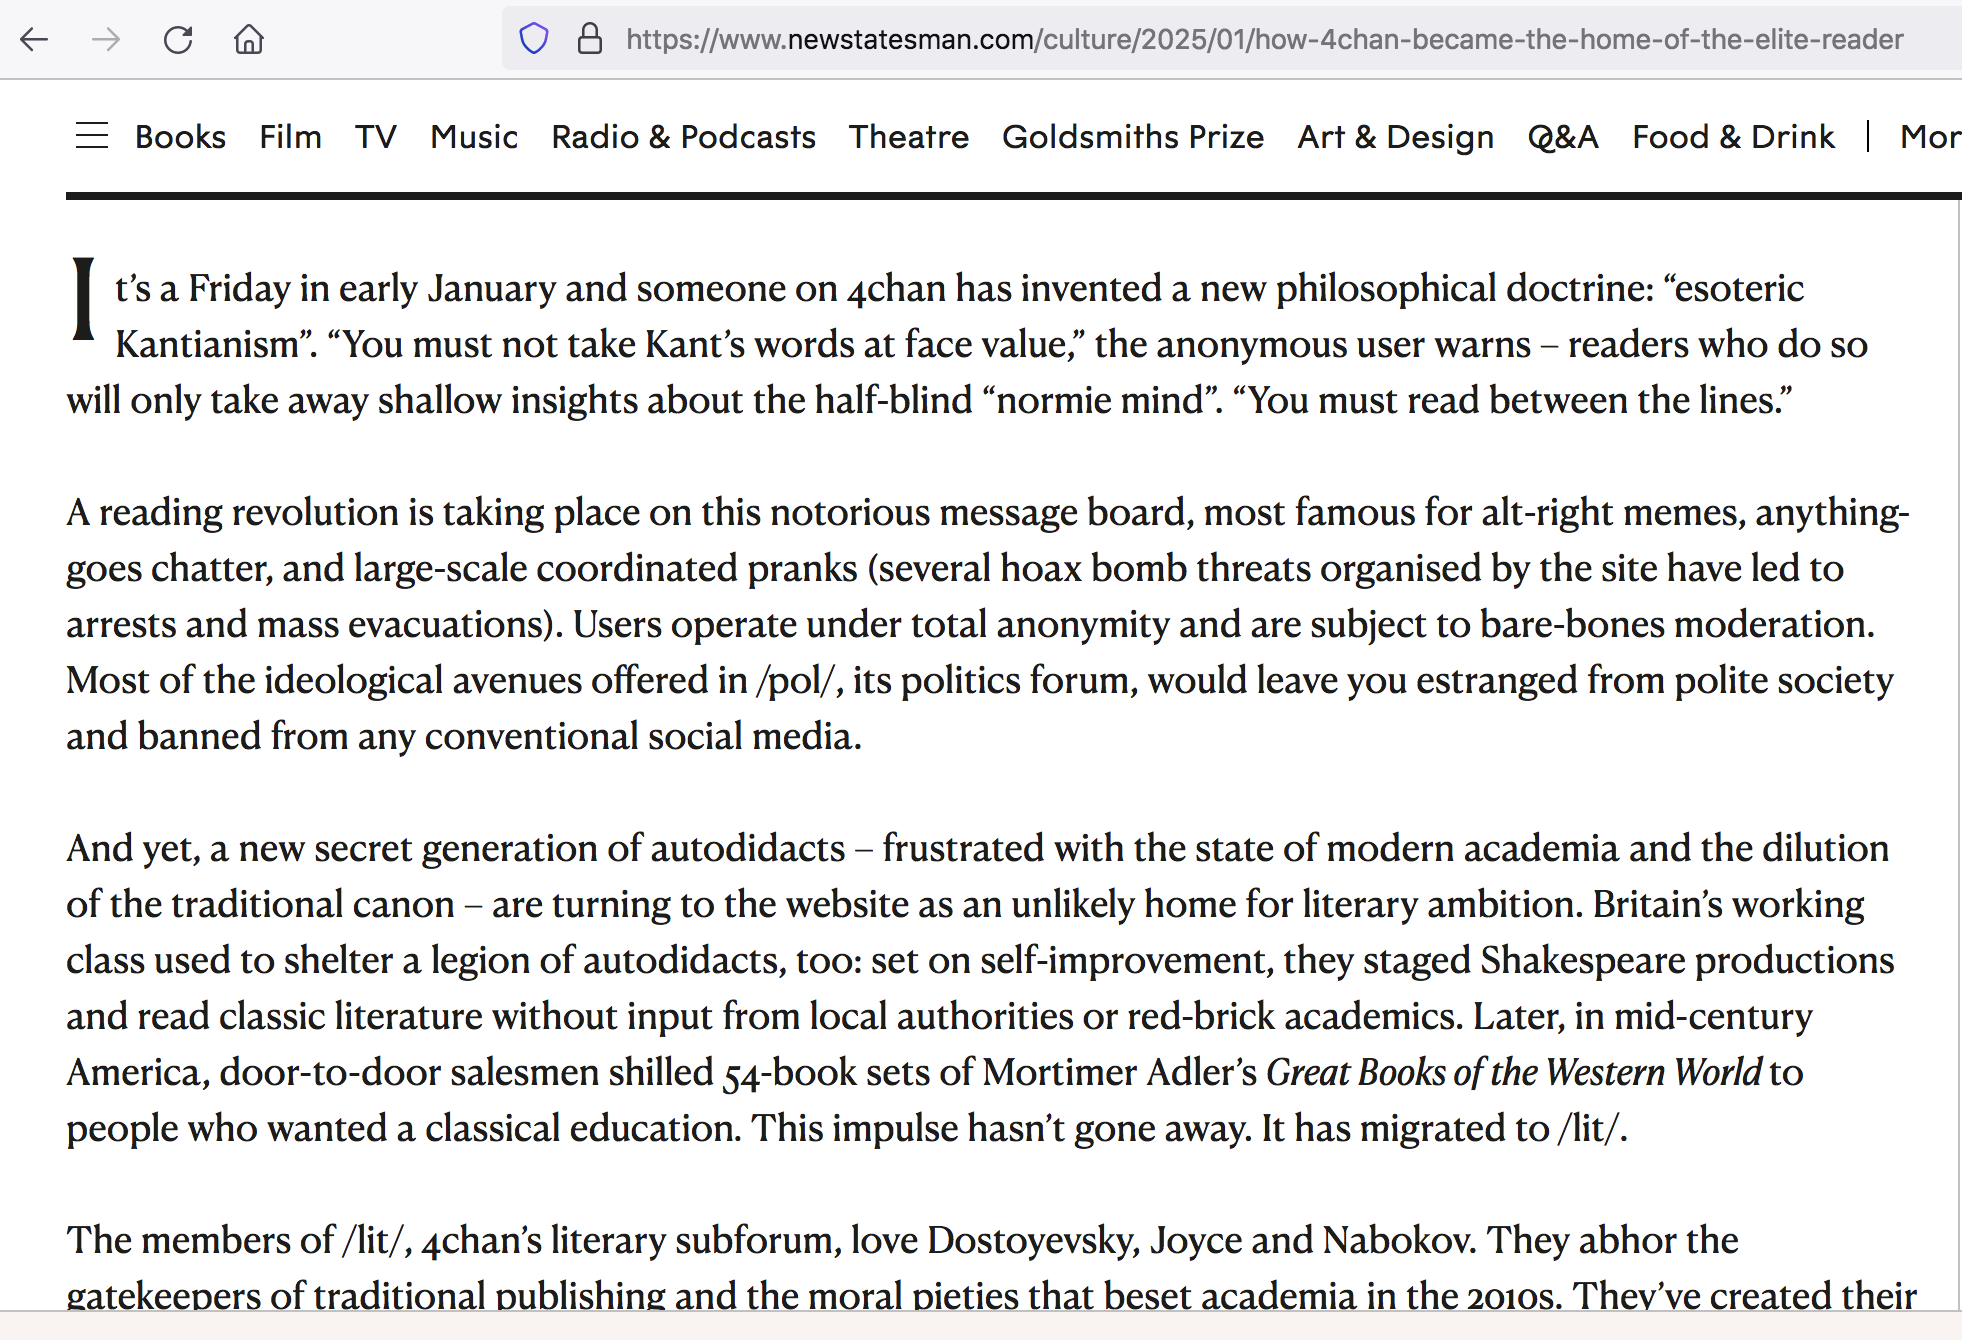
Task: Reload the page with refresh icon
Action: pyautogui.click(x=178, y=40)
